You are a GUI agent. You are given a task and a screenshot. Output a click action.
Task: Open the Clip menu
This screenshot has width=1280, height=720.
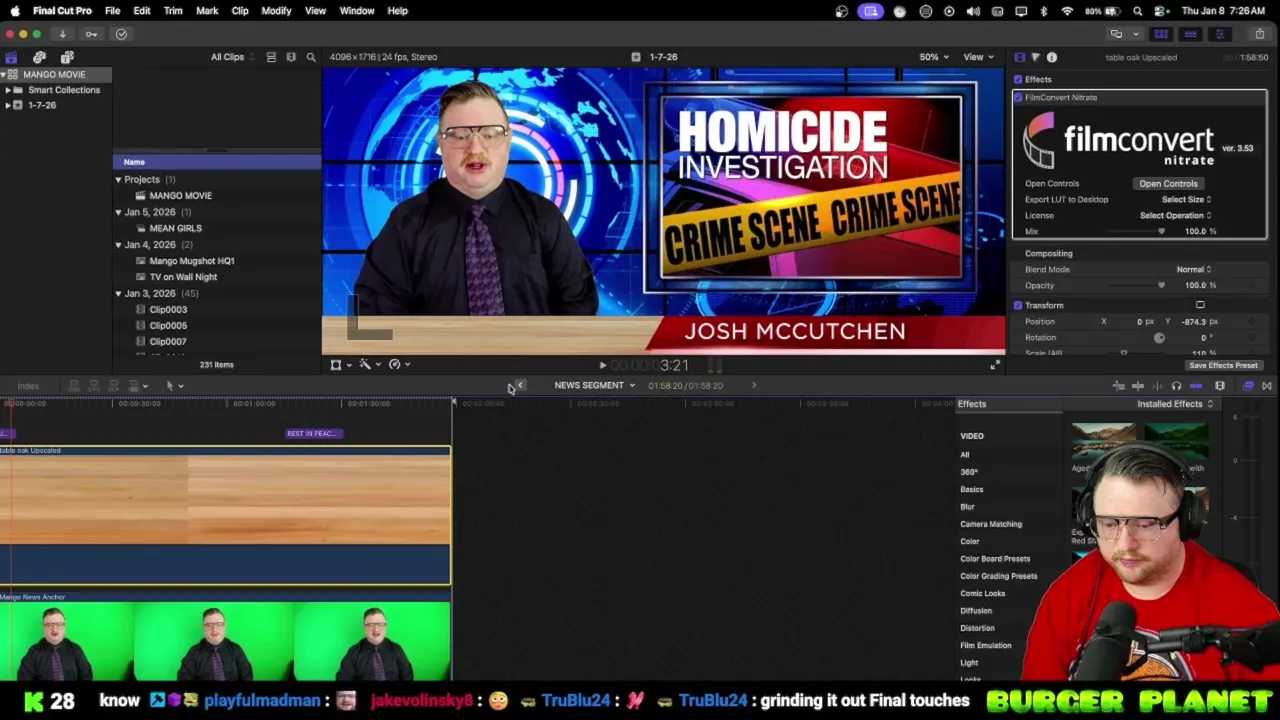pyautogui.click(x=240, y=11)
